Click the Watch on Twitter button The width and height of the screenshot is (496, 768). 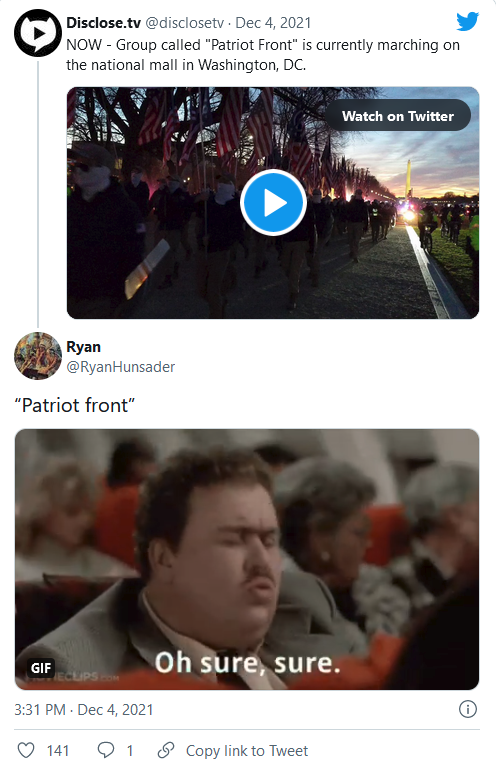pos(398,116)
